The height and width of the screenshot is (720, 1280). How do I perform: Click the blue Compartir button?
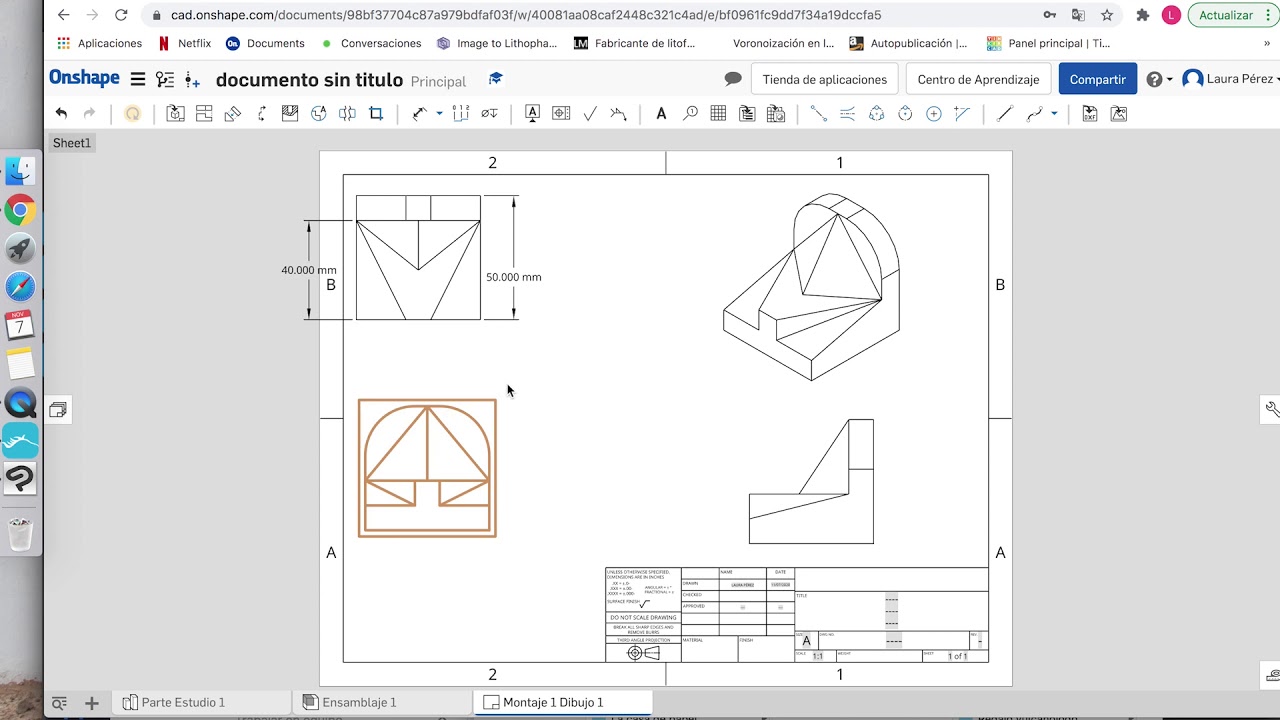[x=1097, y=79]
